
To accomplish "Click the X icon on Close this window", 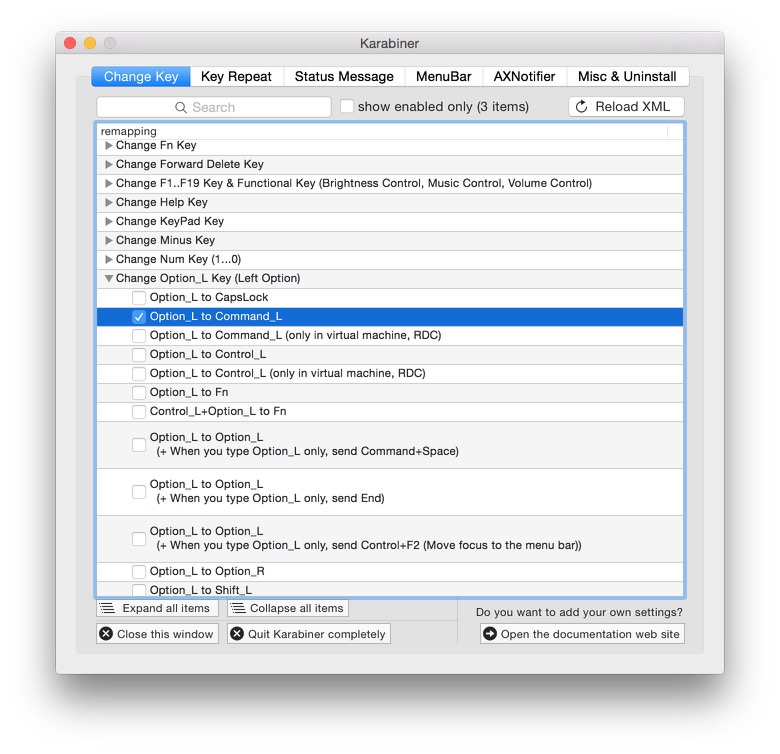I will point(106,634).
